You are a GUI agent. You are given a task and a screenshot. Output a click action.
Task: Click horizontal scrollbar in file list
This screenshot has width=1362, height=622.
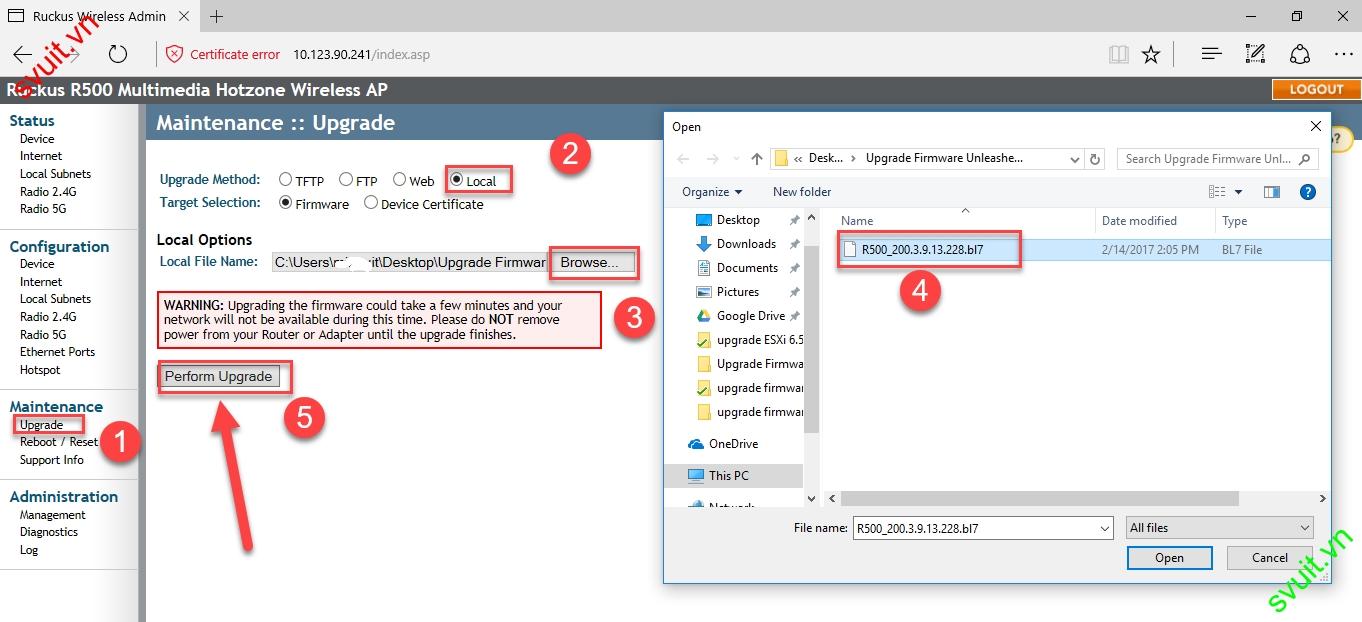1040,498
